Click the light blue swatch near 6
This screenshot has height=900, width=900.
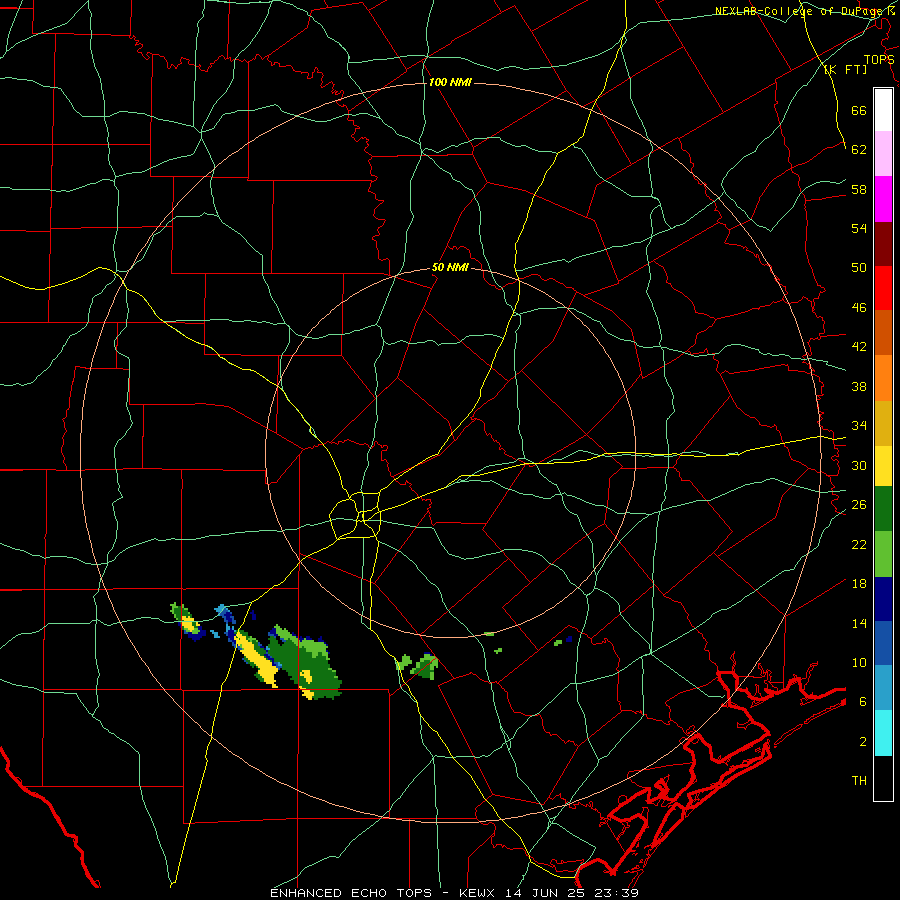click(883, 688)
